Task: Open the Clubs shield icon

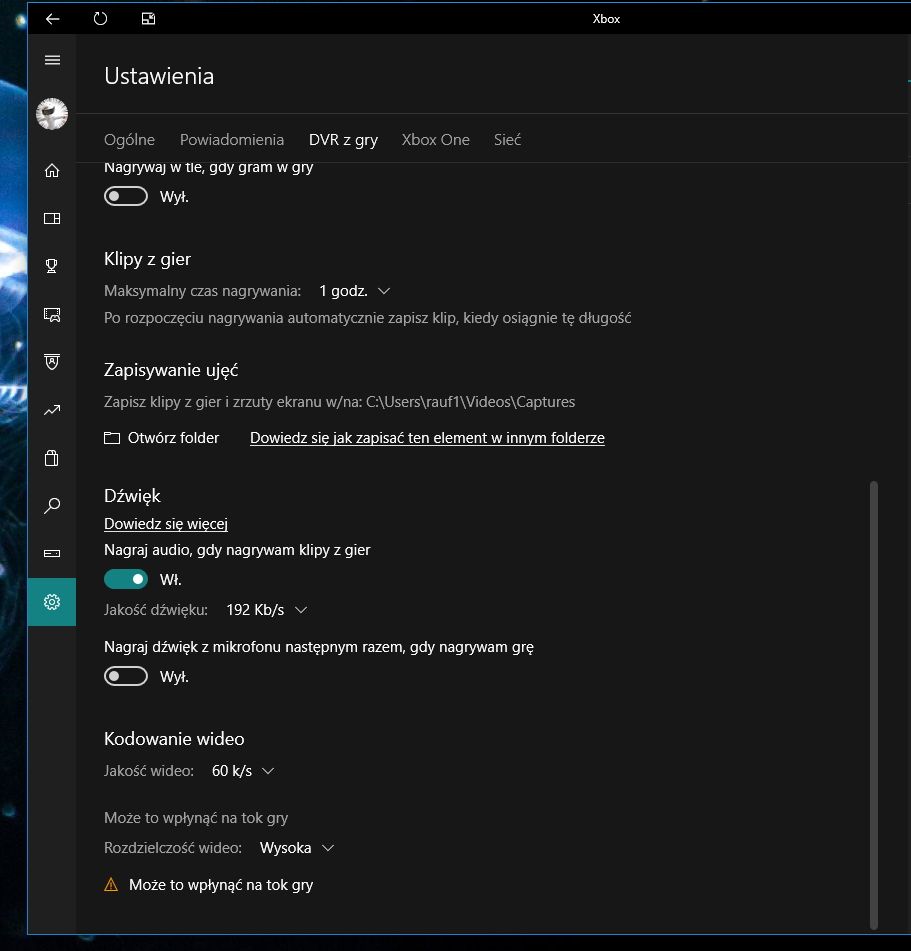Action: click(52, 361)
